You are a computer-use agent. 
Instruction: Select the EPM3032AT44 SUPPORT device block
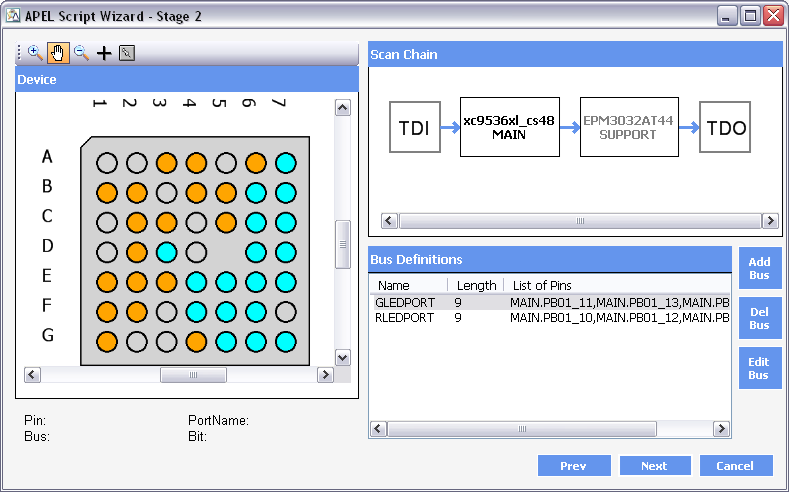point(628,127)
